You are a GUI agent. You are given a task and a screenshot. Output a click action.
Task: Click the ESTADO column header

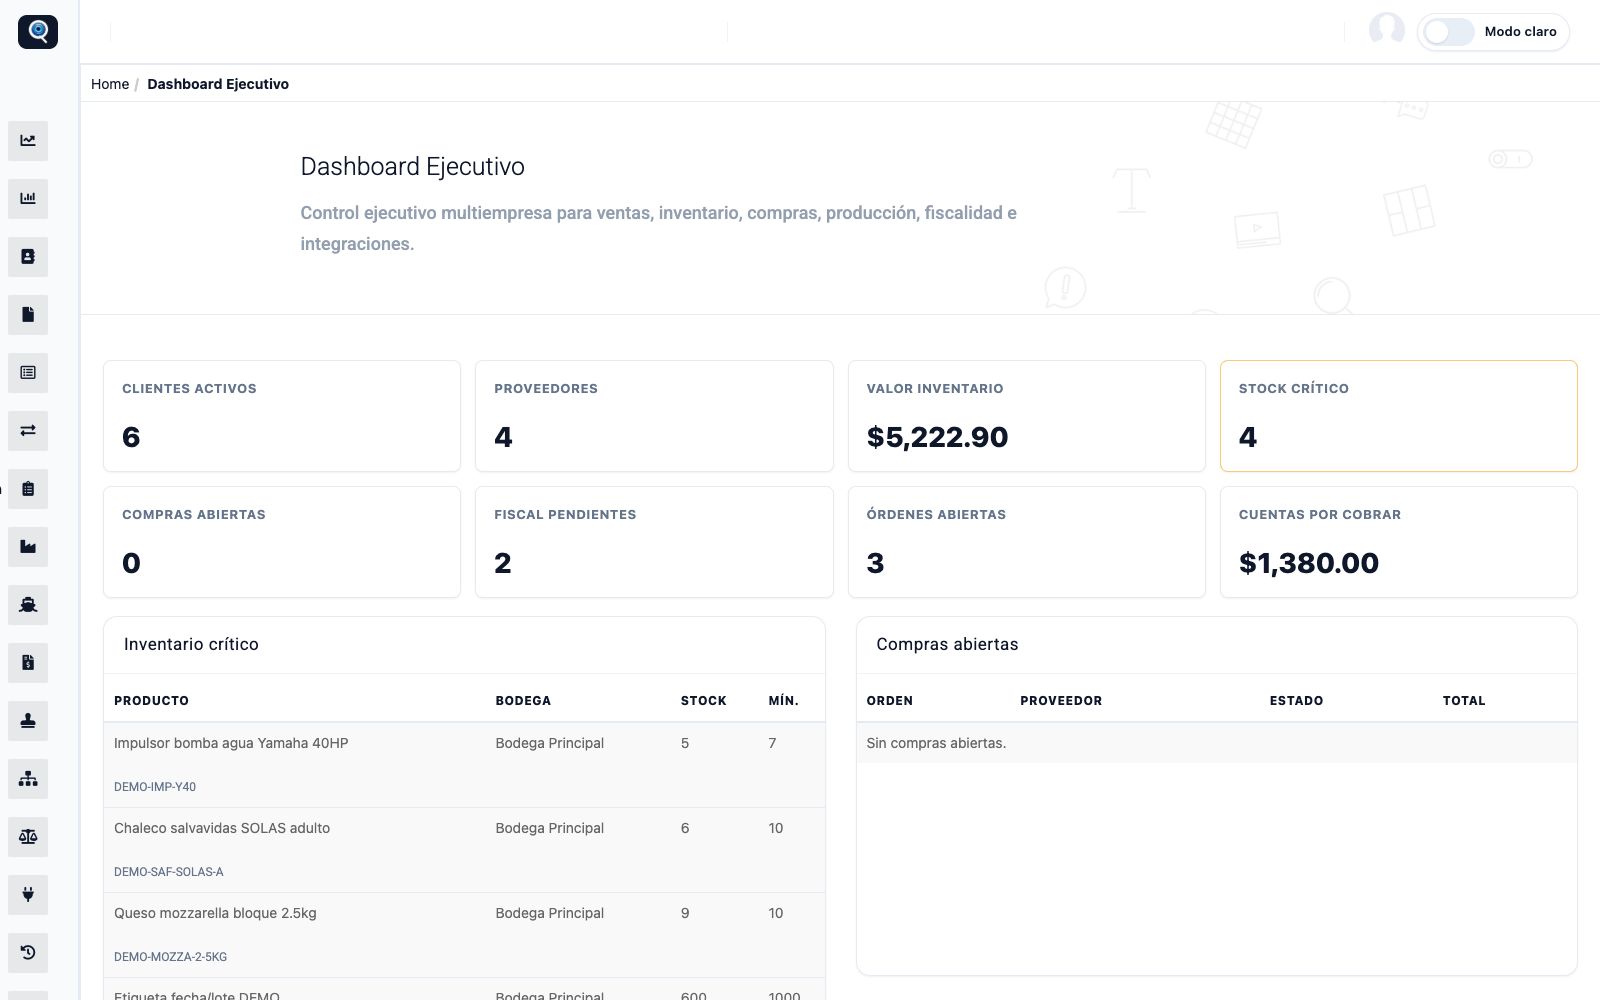point(1297,701)
